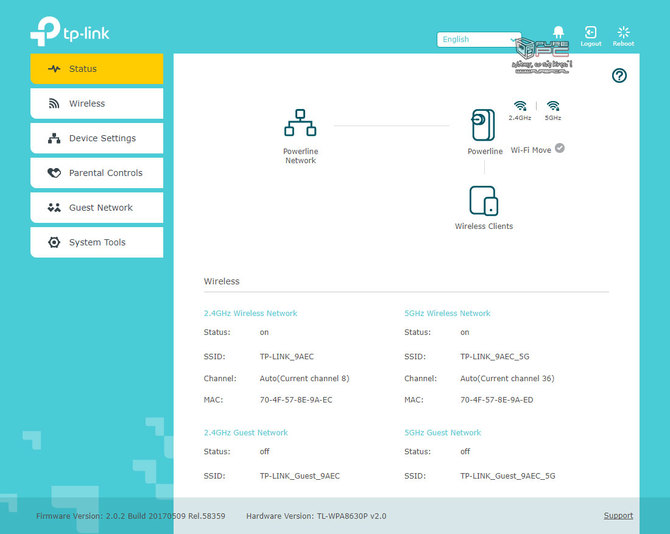Viewport: 670px width, 534px height.
Task: Open the Wireless menu item
Action: click(97, 103)
